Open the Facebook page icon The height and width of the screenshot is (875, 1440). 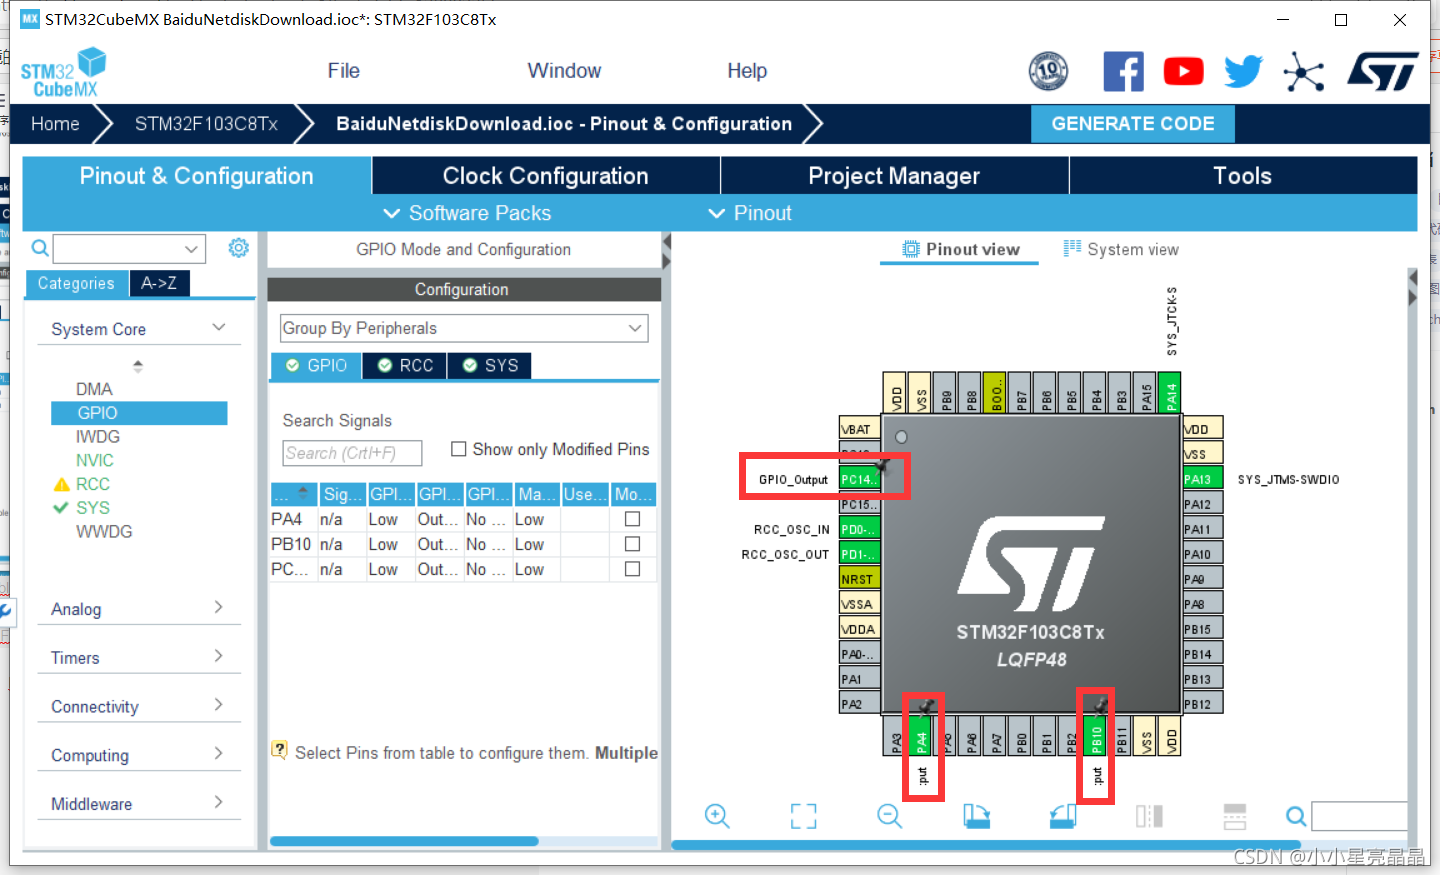coord(1123,71)
